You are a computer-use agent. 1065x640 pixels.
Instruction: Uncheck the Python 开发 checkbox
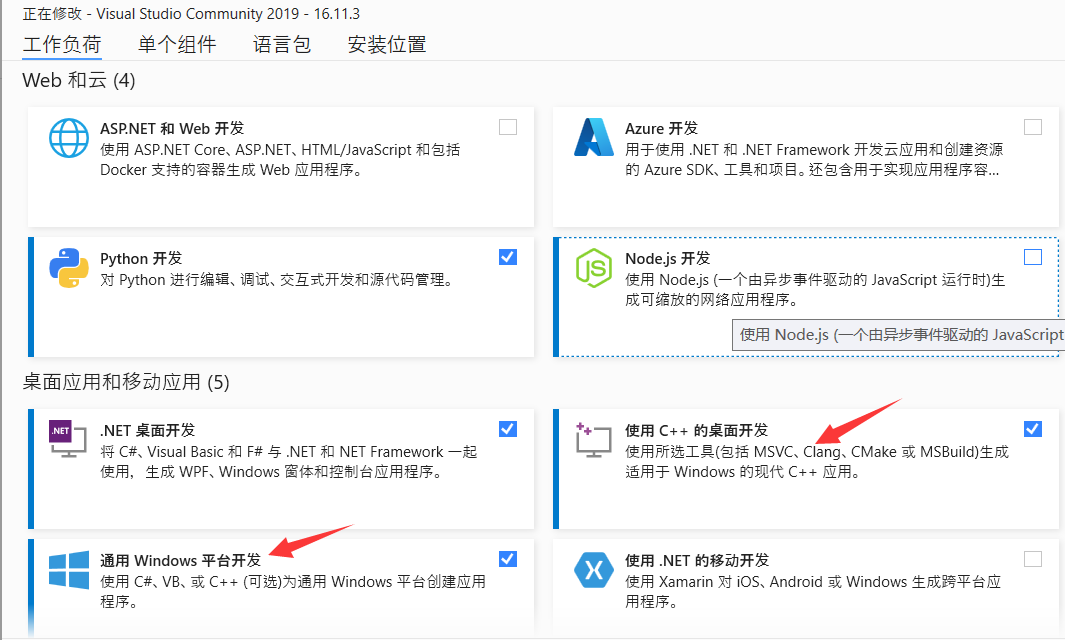tap(508, 257)
